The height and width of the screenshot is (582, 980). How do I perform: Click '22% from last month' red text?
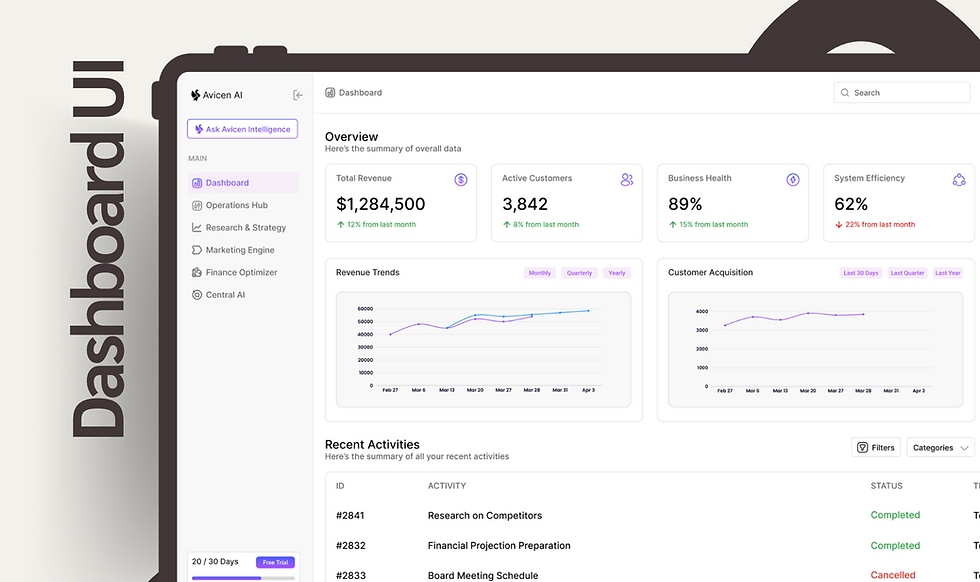point(880,224)
